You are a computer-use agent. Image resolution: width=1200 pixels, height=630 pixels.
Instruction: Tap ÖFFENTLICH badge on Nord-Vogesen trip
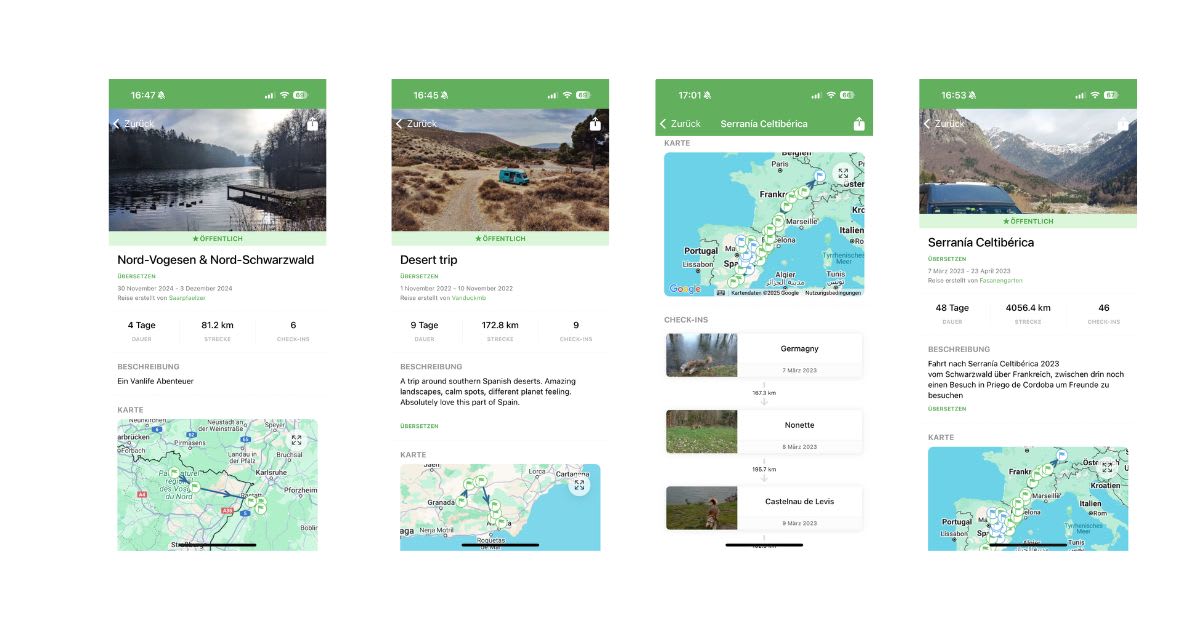click(217, 239)
